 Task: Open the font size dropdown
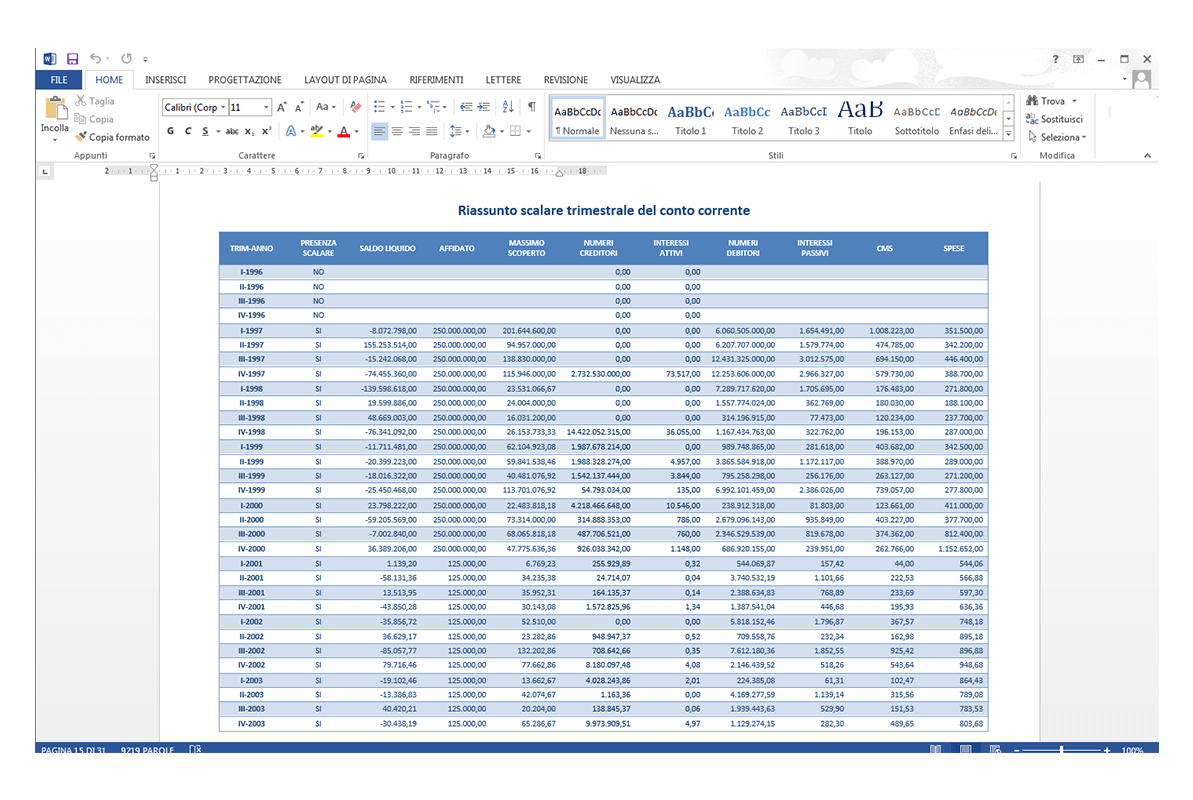pyautogui.click(x=266, y=107)
